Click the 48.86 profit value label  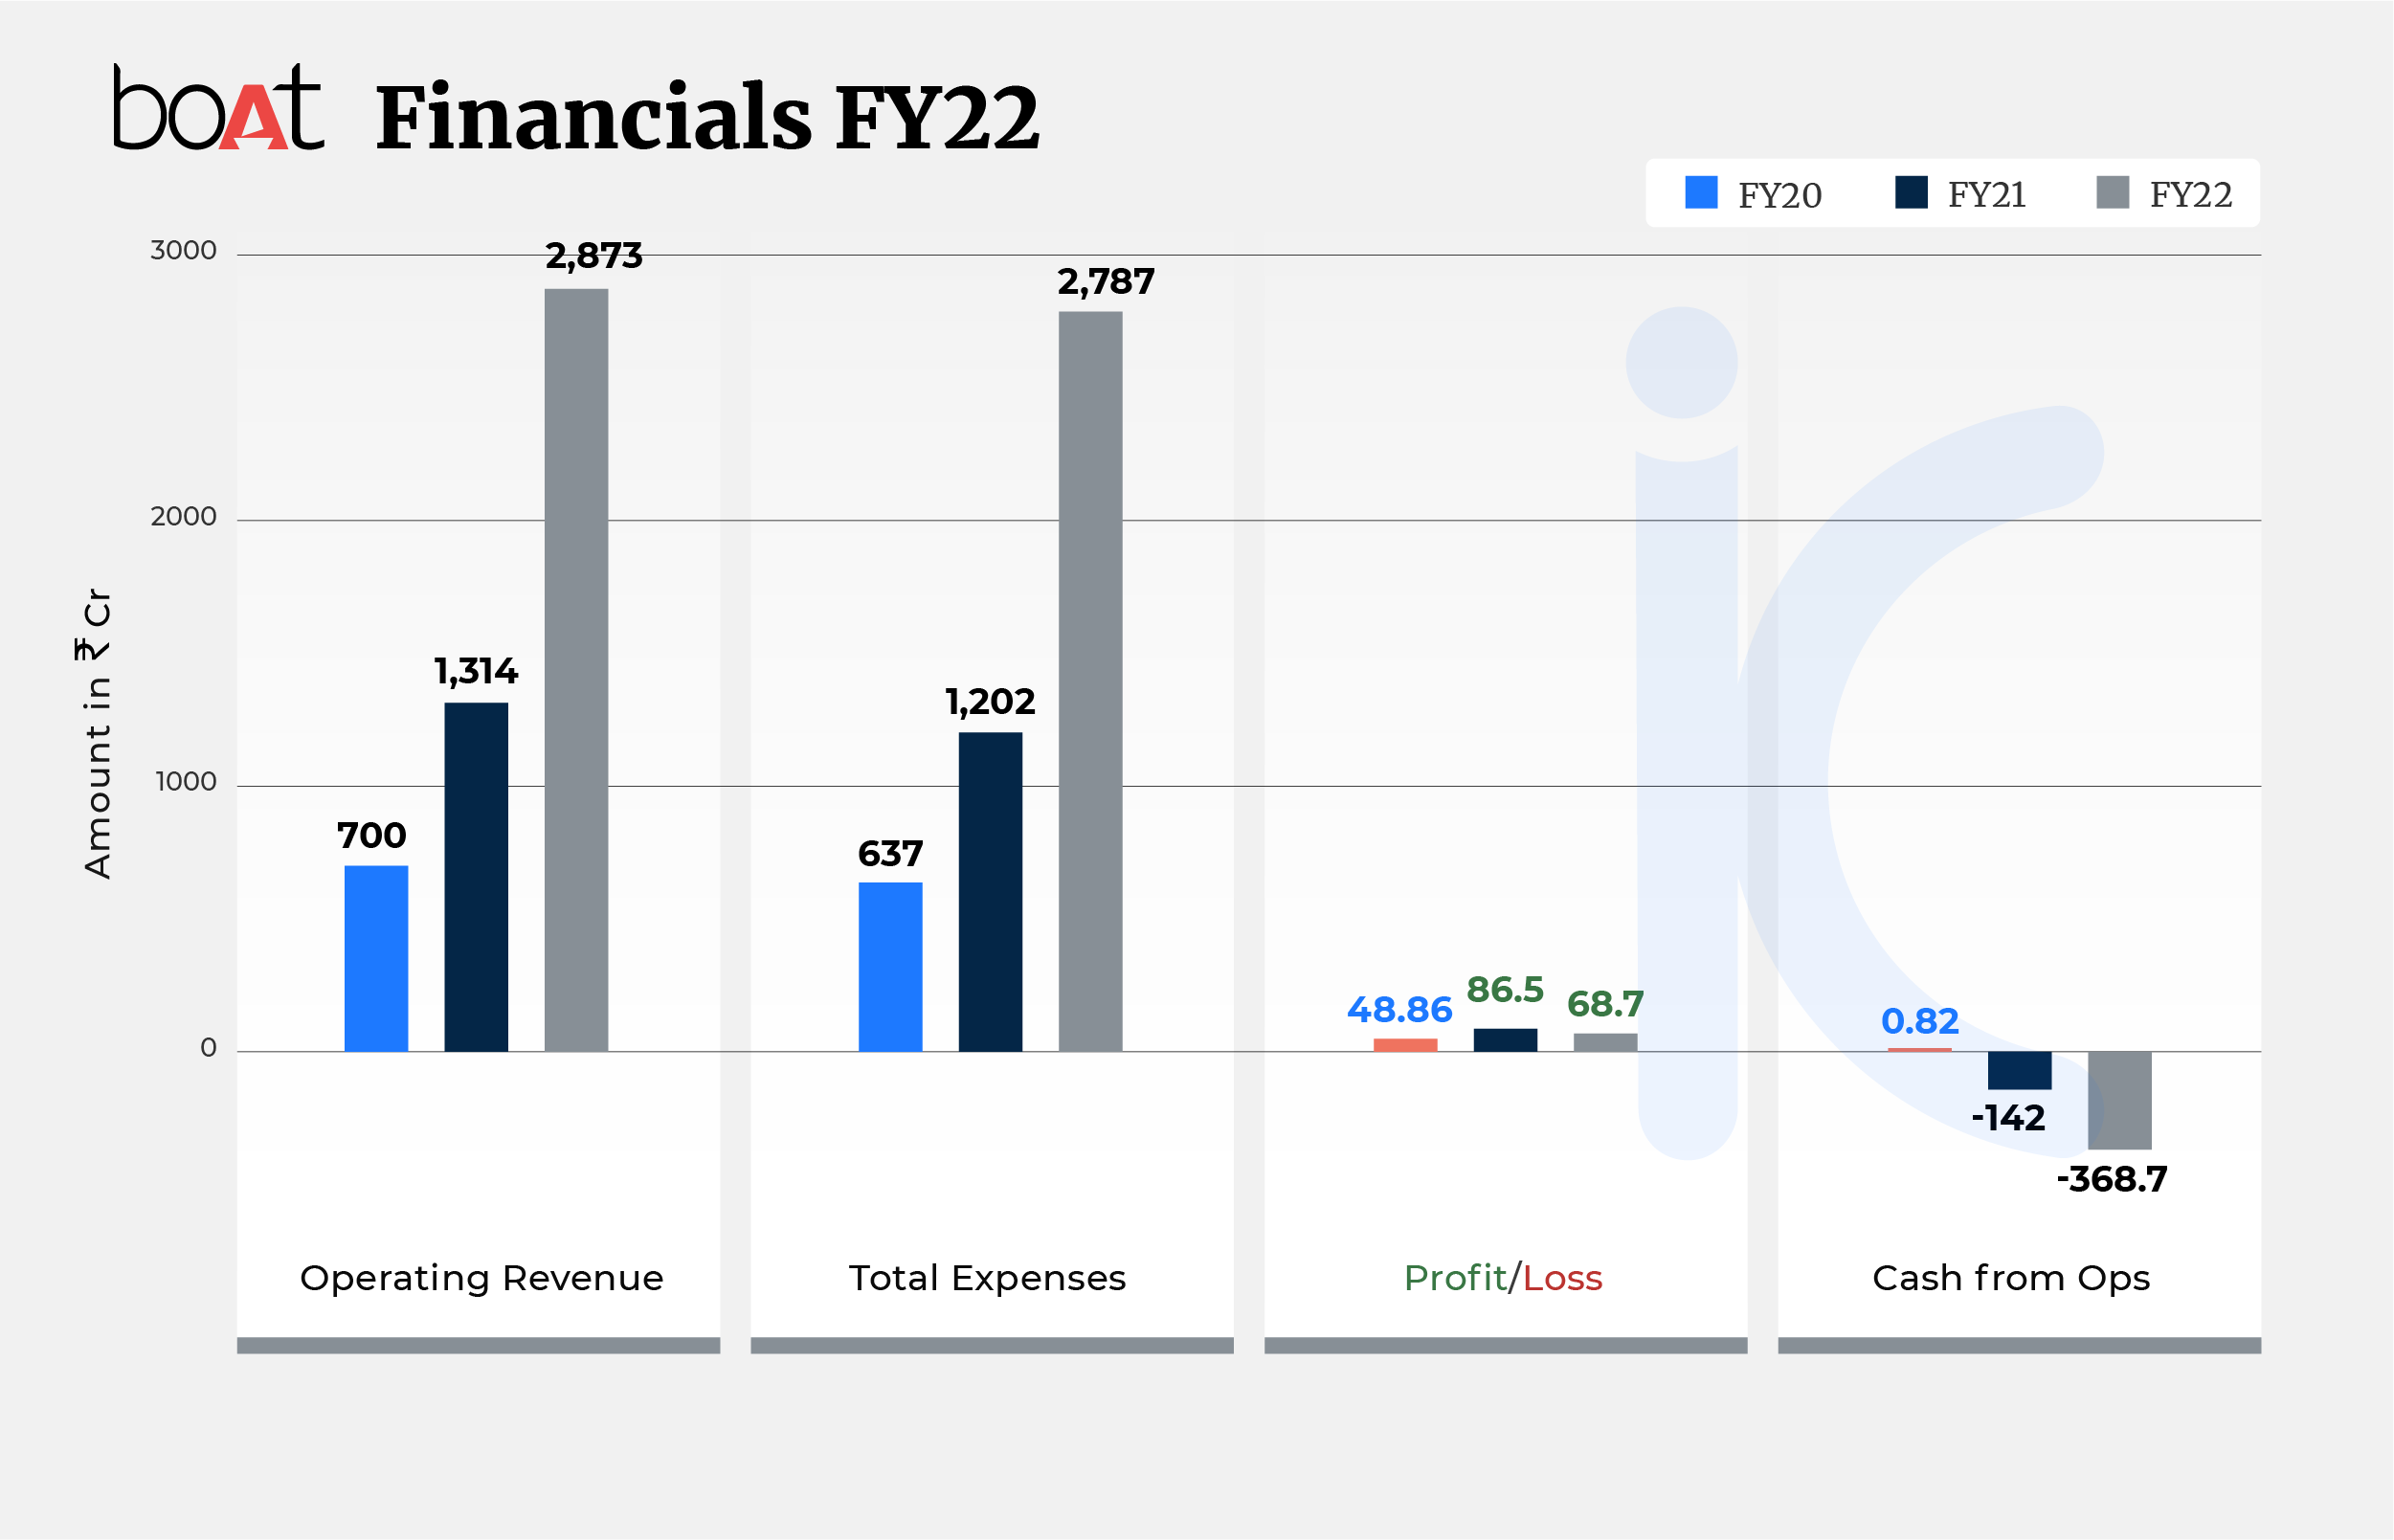point(1399,1010)
